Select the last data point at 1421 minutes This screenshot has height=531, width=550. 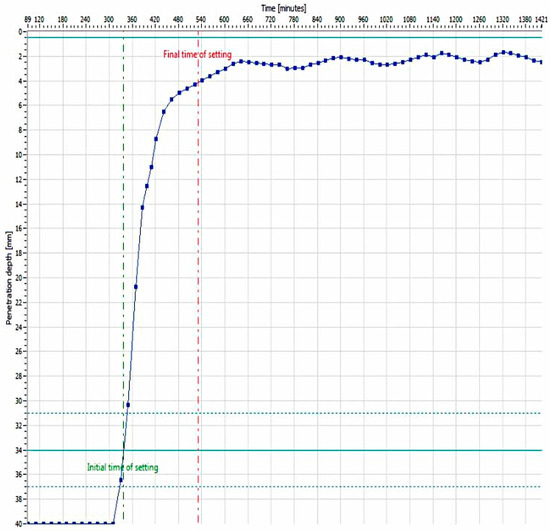tap(541, 62)
